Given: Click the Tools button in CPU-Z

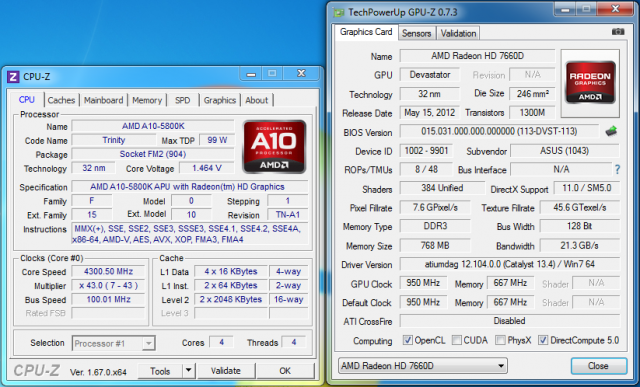Looking at the screenshot, I should pos(160,371).
